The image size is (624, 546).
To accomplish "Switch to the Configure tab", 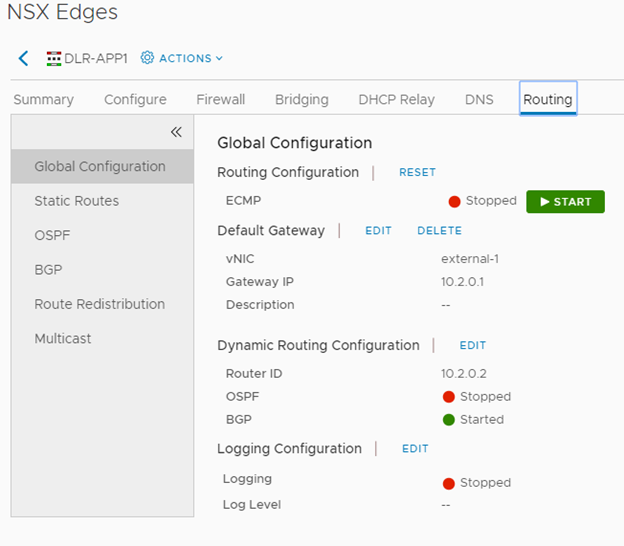I will [x=135, y=99].
